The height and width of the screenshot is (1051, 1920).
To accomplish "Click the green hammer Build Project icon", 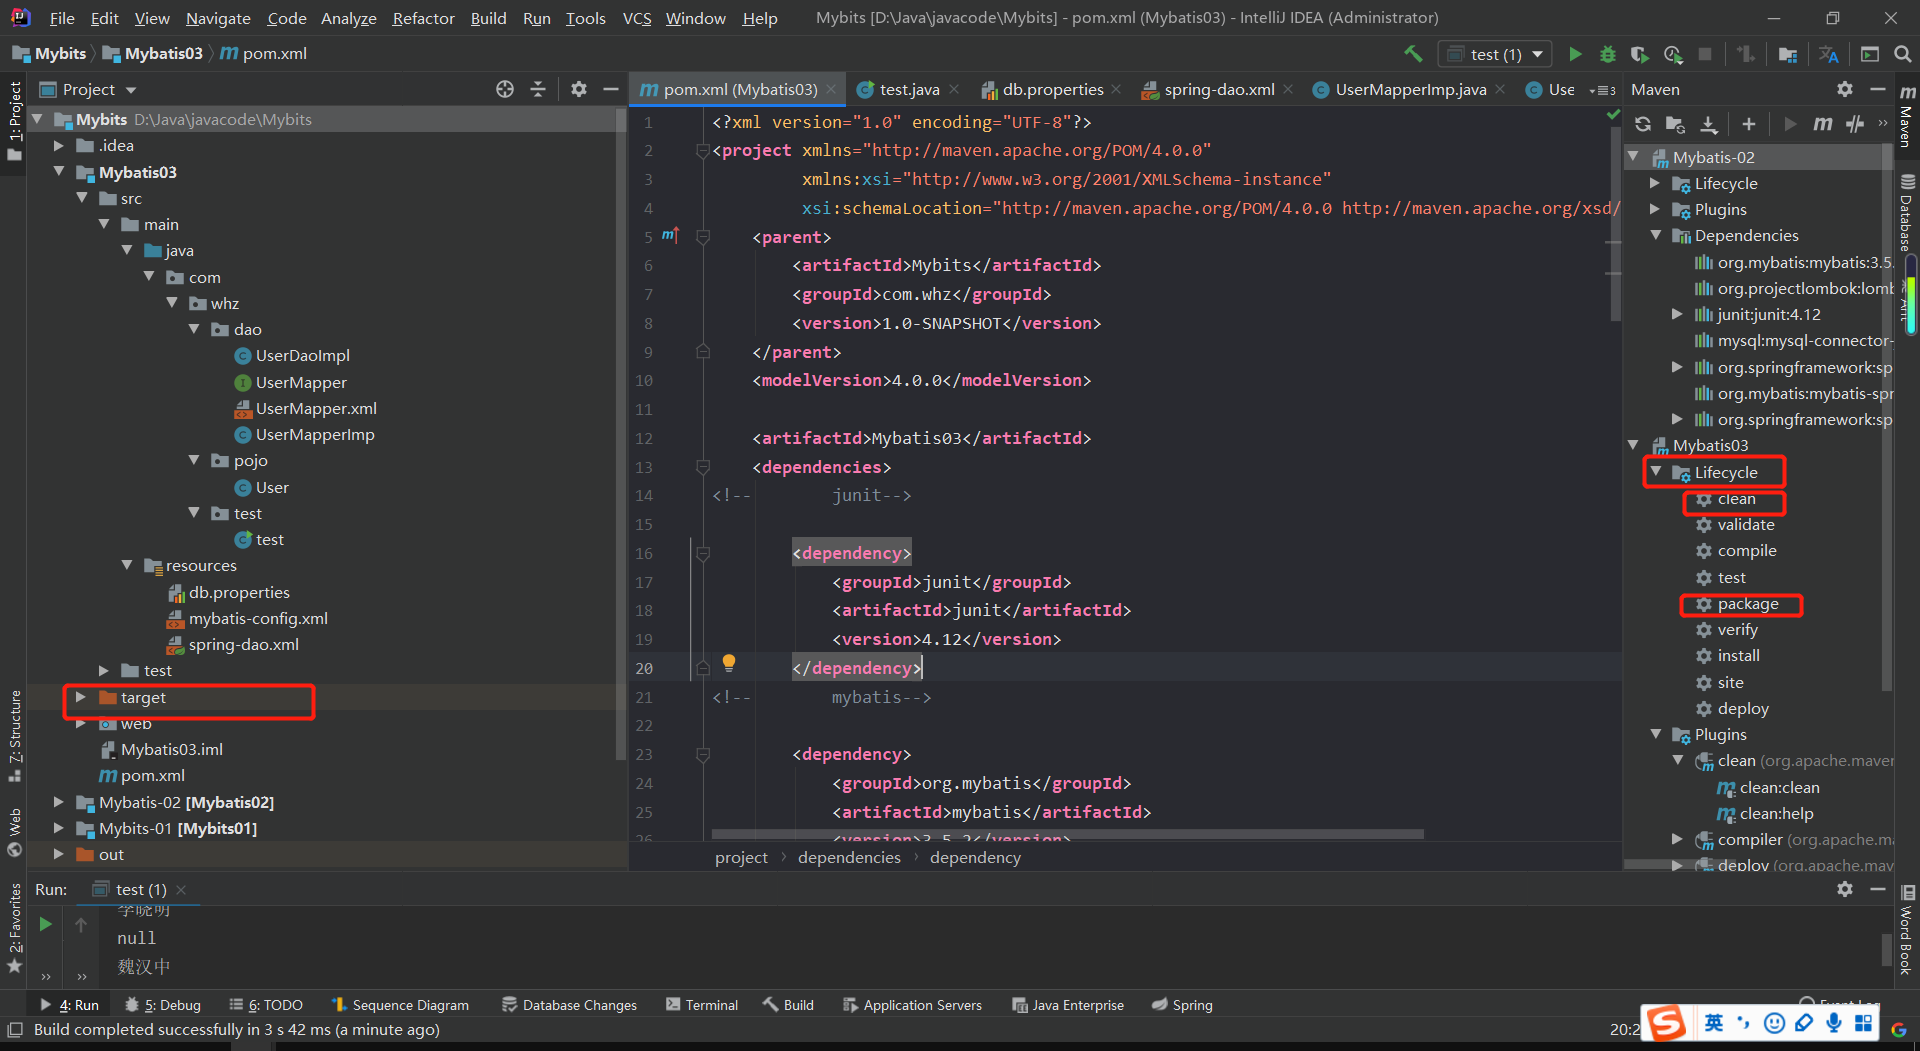I will click(1412, 54).
